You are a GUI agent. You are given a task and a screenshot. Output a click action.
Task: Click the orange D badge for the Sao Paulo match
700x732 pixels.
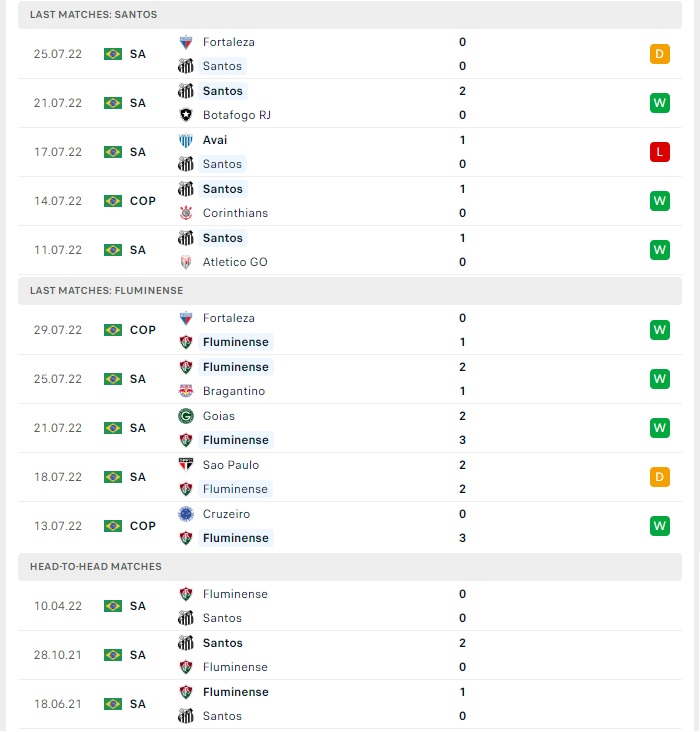(659, 477)
